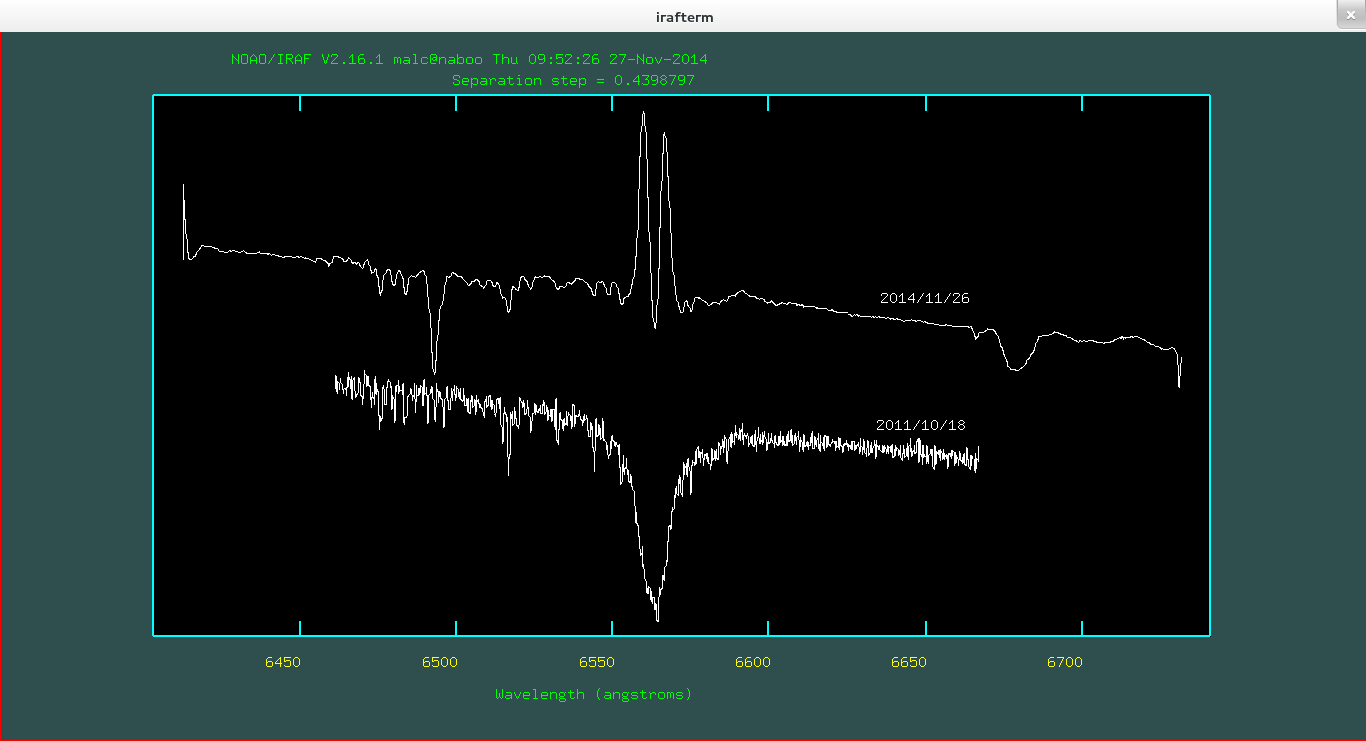Viewport: 1366px width, 741px height.
Task: Click the 2014/11/26 spectrum label
Action: [x=924, y=298]
